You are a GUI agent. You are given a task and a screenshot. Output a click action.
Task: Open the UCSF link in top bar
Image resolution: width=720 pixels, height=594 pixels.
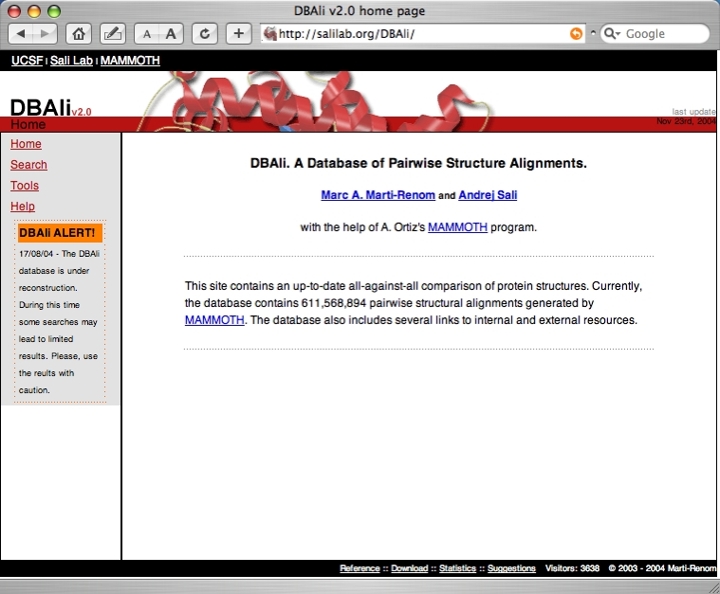(x=27, y=61)
